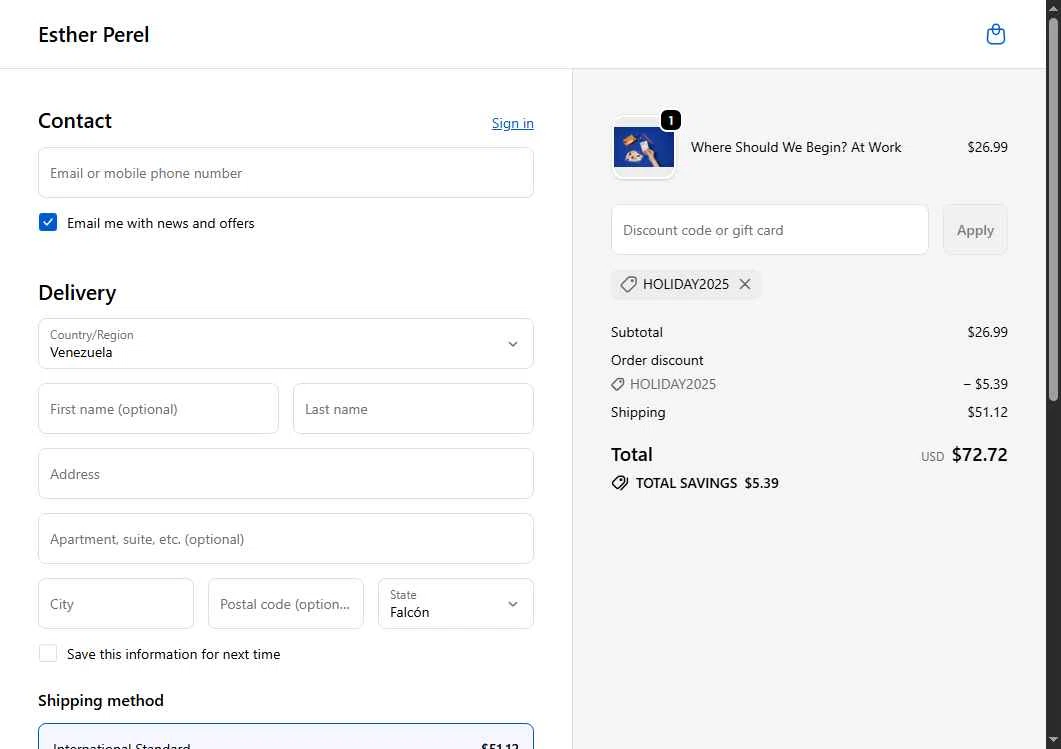The image size is (1061, 749).
Task: Click the Order discount label
Action: click(657, 360)
